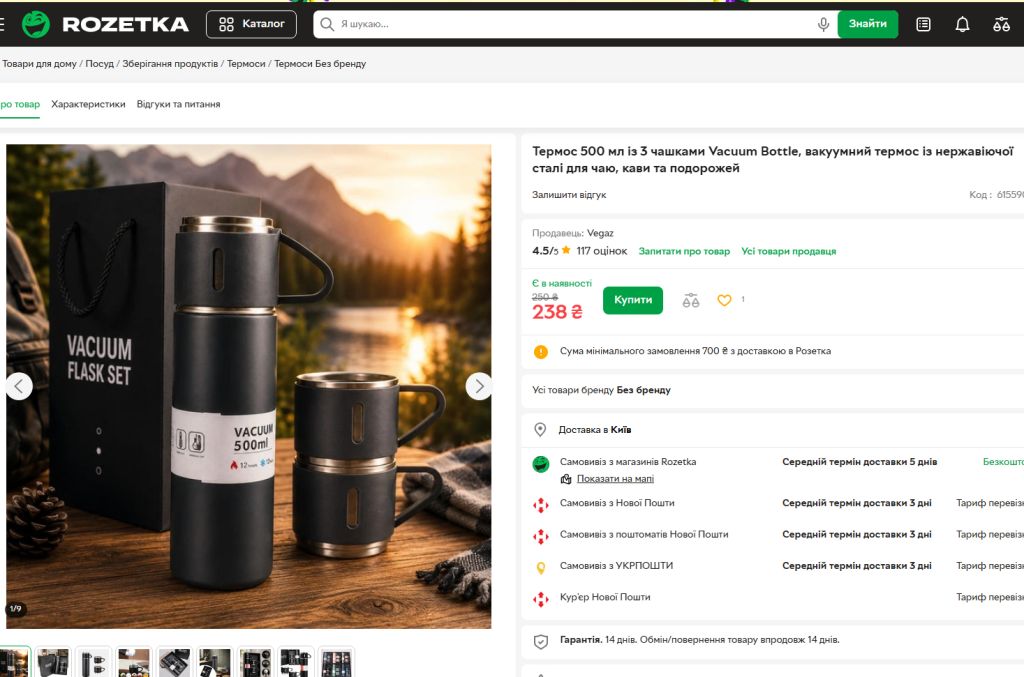The height and width of the screenshot is (677, 1024).
Task: Focus the Я шукаю search field
Action: 575,24
